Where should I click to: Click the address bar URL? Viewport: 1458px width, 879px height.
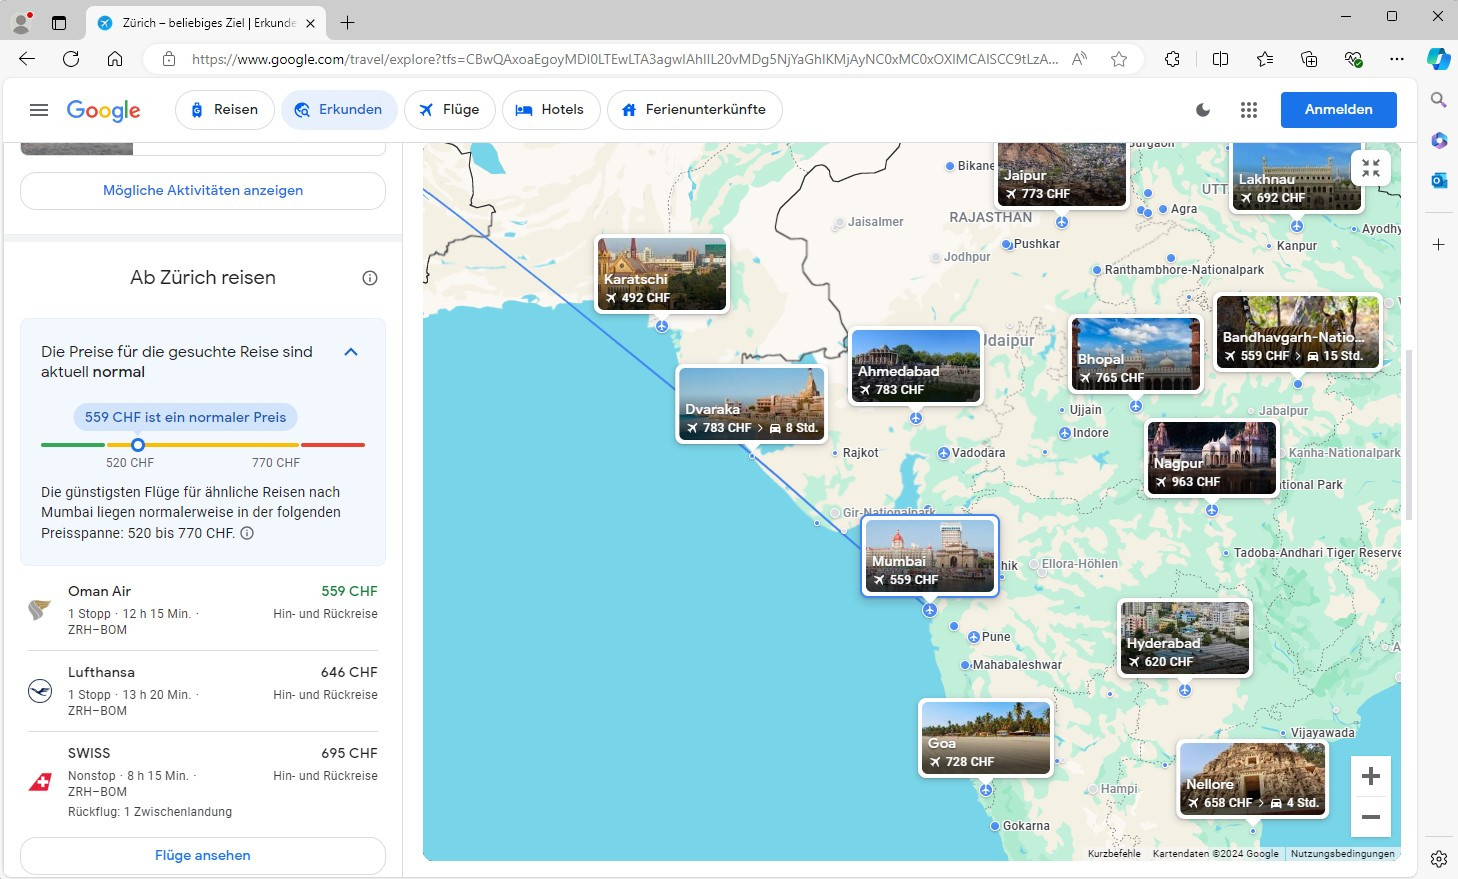pos(624,59)
